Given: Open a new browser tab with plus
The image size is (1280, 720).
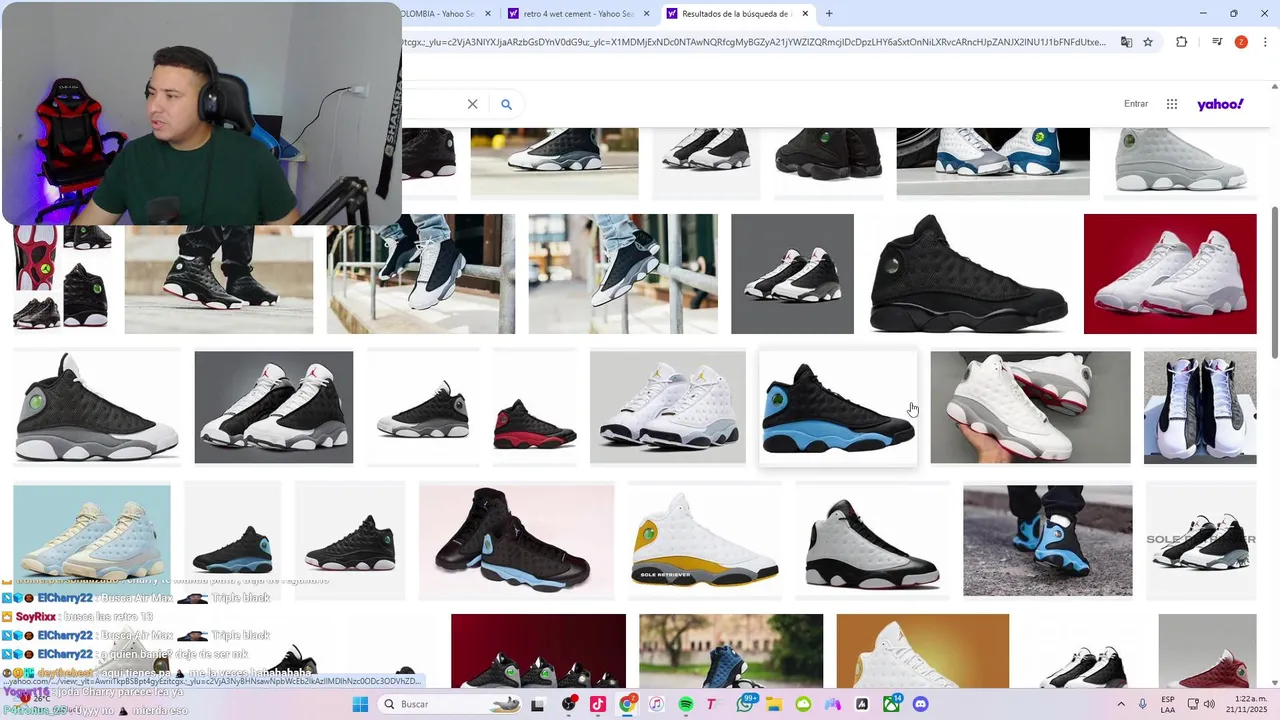Looking at the screenshot, I should [x=829, y=13].
